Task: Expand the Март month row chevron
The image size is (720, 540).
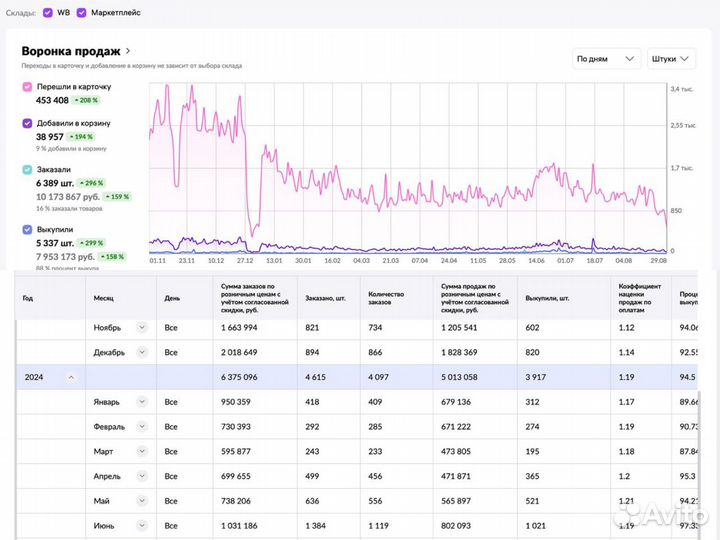Action: (x=142, y=452)
